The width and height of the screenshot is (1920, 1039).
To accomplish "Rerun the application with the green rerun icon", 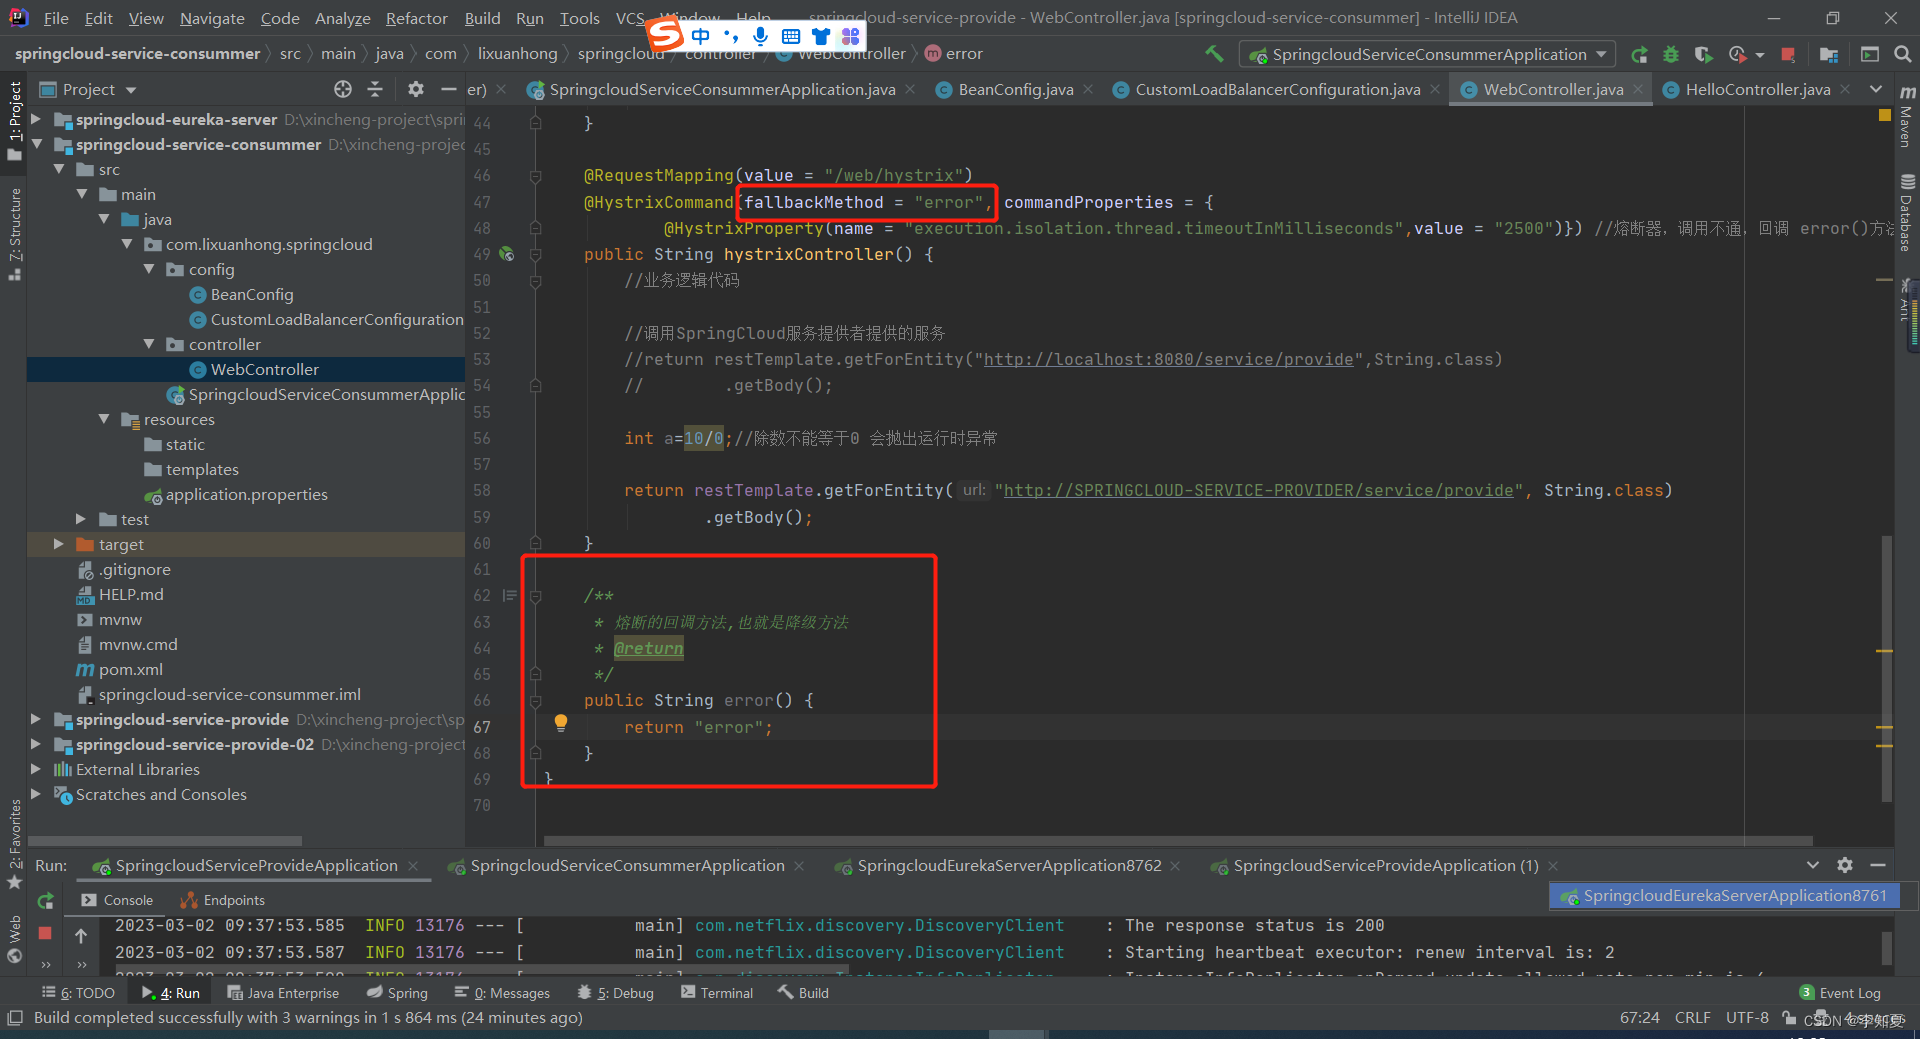I will click(x=1639, y=55).
